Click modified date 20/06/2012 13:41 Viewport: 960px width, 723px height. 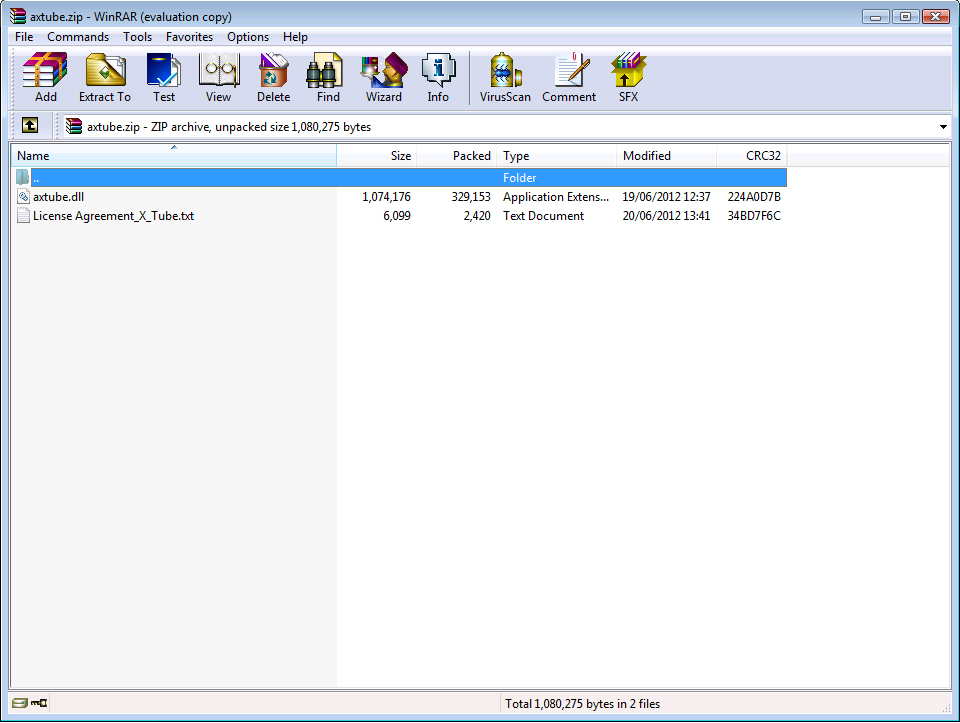666,216
